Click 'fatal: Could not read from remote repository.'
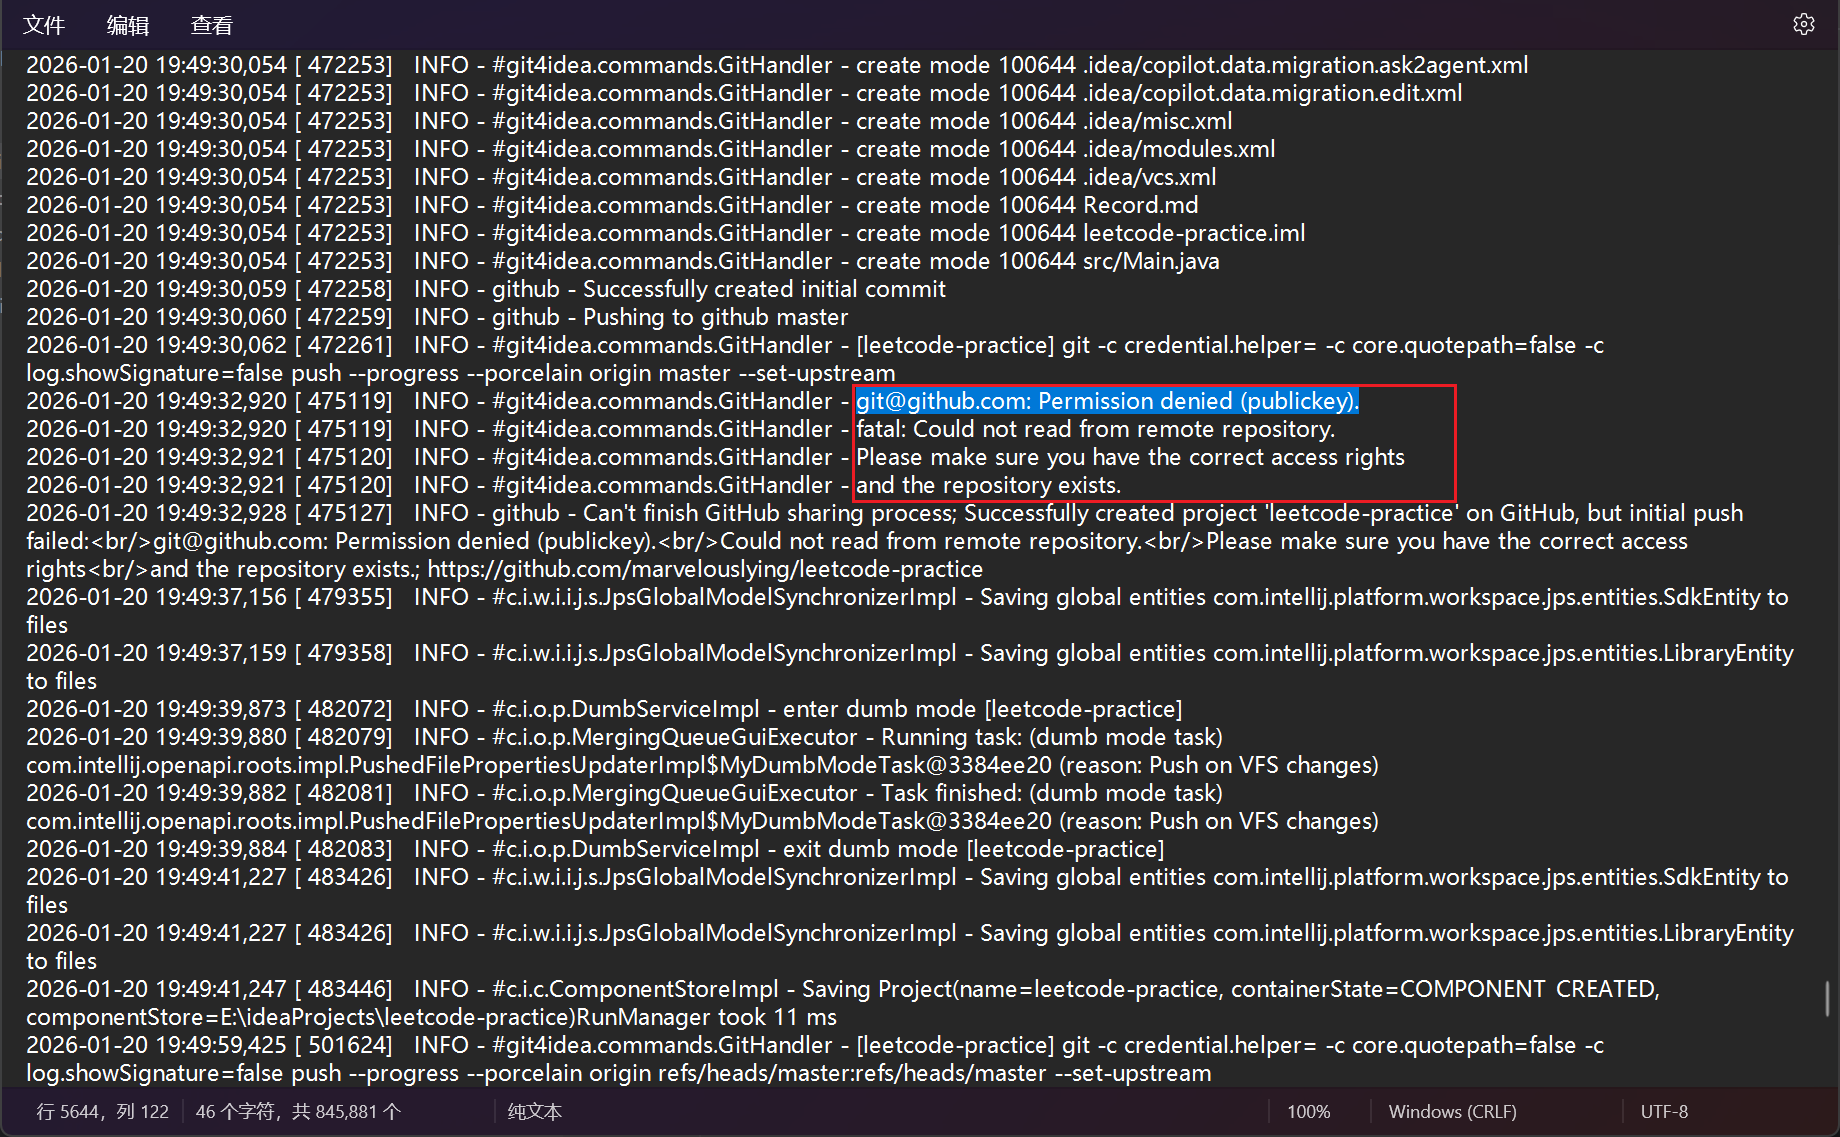Image resolution: width=1840 pixels, height=1137 pixels. tap(1095, 429)
